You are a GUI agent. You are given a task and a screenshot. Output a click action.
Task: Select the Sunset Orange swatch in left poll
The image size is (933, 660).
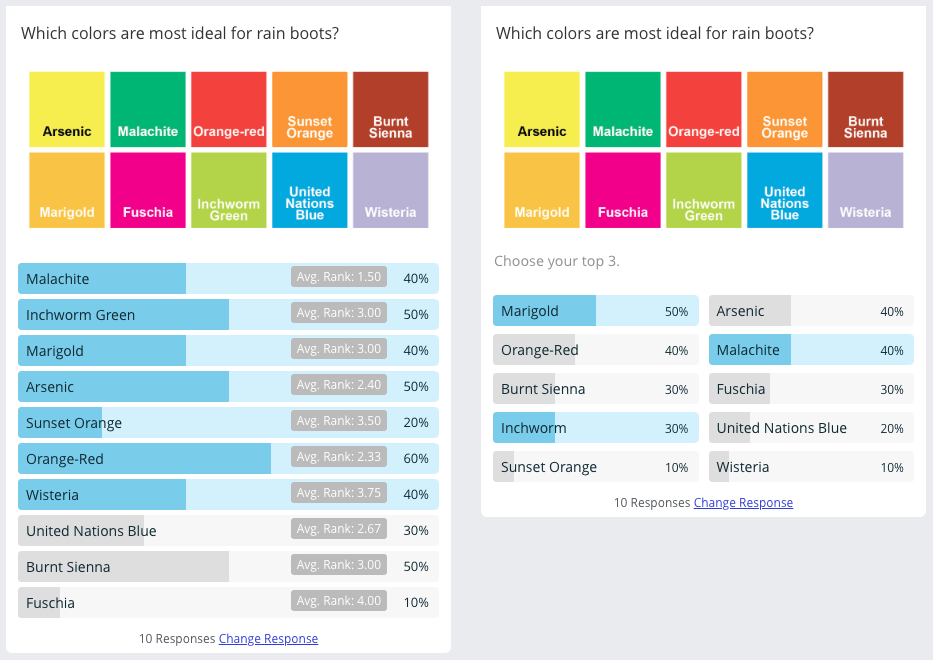click(309, 109)
